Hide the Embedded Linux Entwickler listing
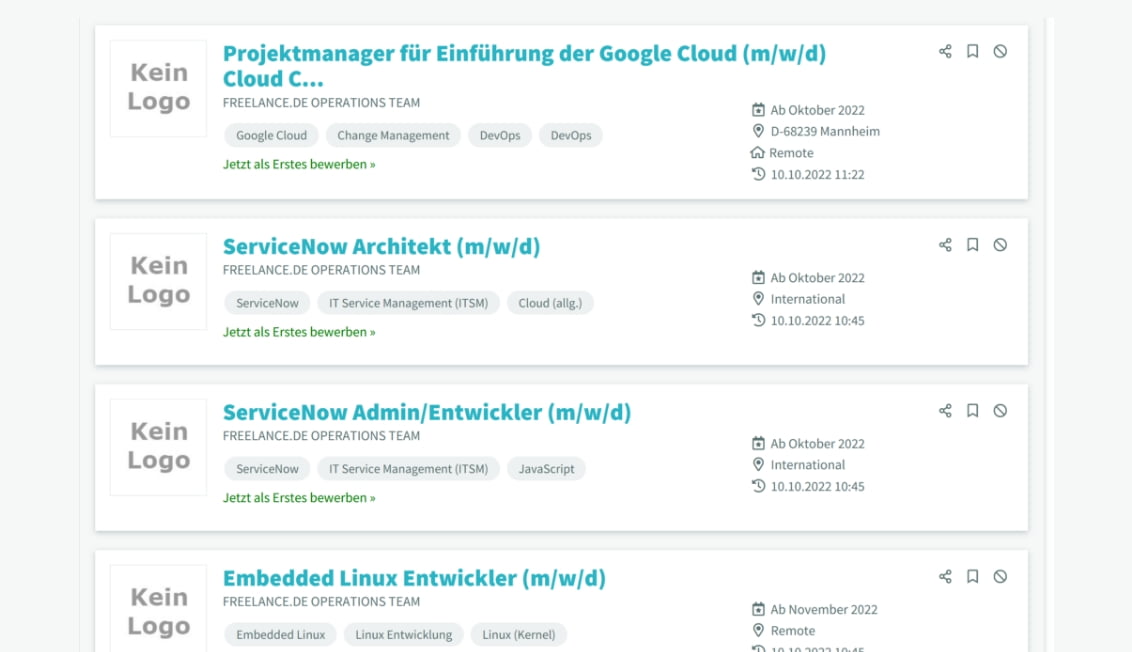The image size is (1132, 652). (x=1000, y=577)
